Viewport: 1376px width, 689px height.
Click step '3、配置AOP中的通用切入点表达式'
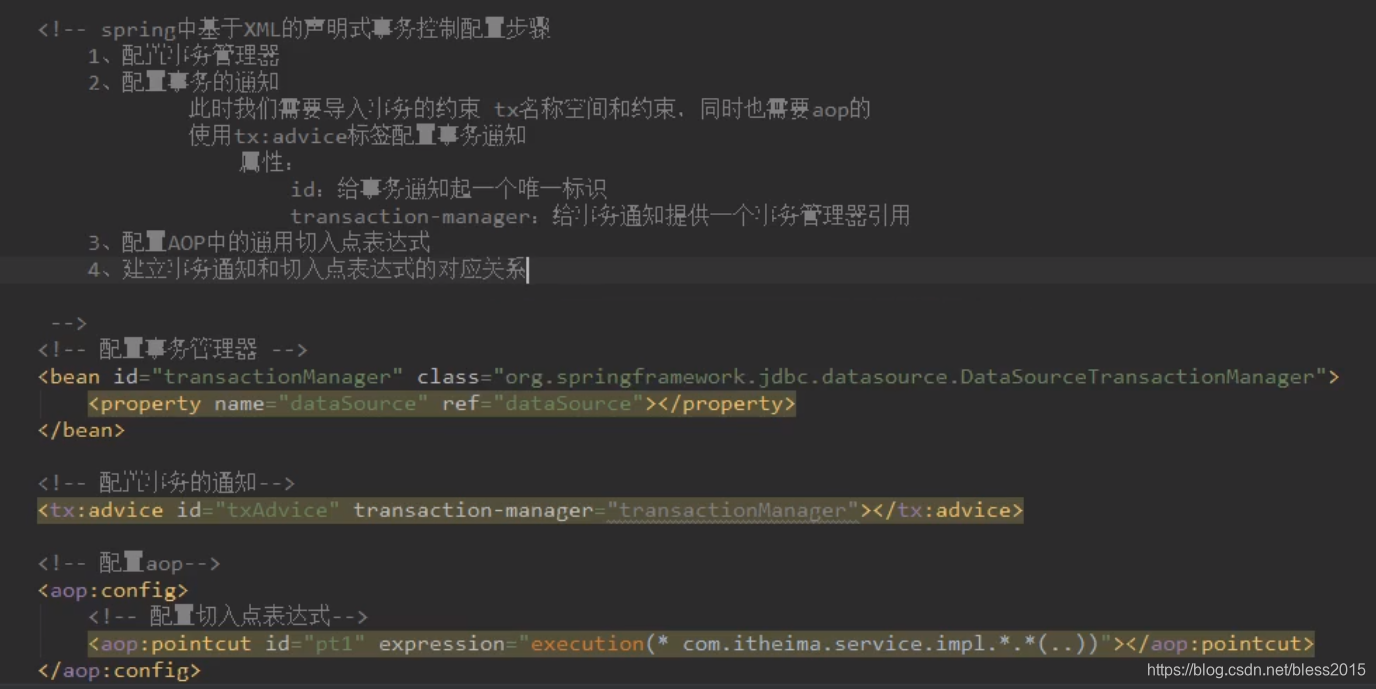click(x=259, y=242)
